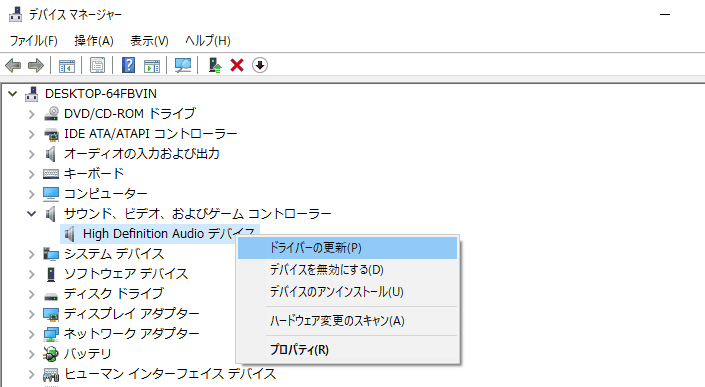Click the Device Manager title bar icon
This screenshot has height=387, width=705.
tap(15, 14)
